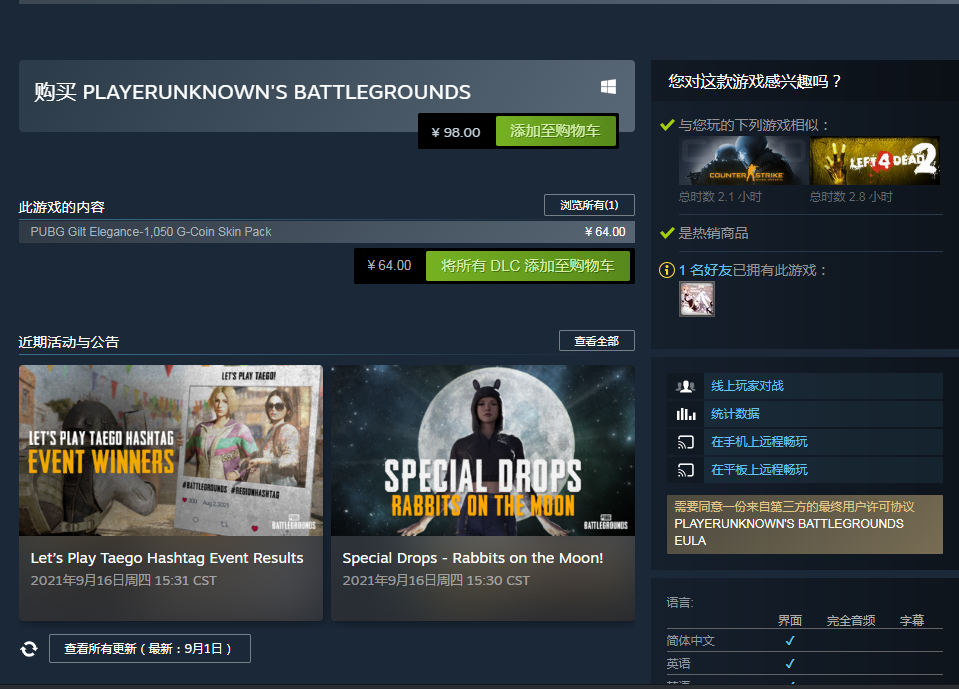Click 总时数 2.1 小时 text
The image size is (959, 689).
720,197
